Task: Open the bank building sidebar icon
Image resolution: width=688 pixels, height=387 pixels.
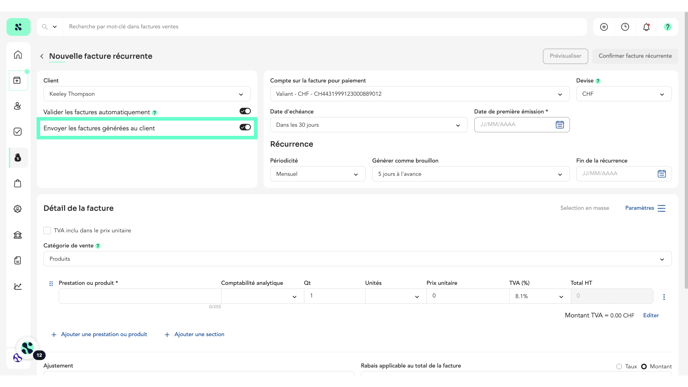Action: point(18,235)
